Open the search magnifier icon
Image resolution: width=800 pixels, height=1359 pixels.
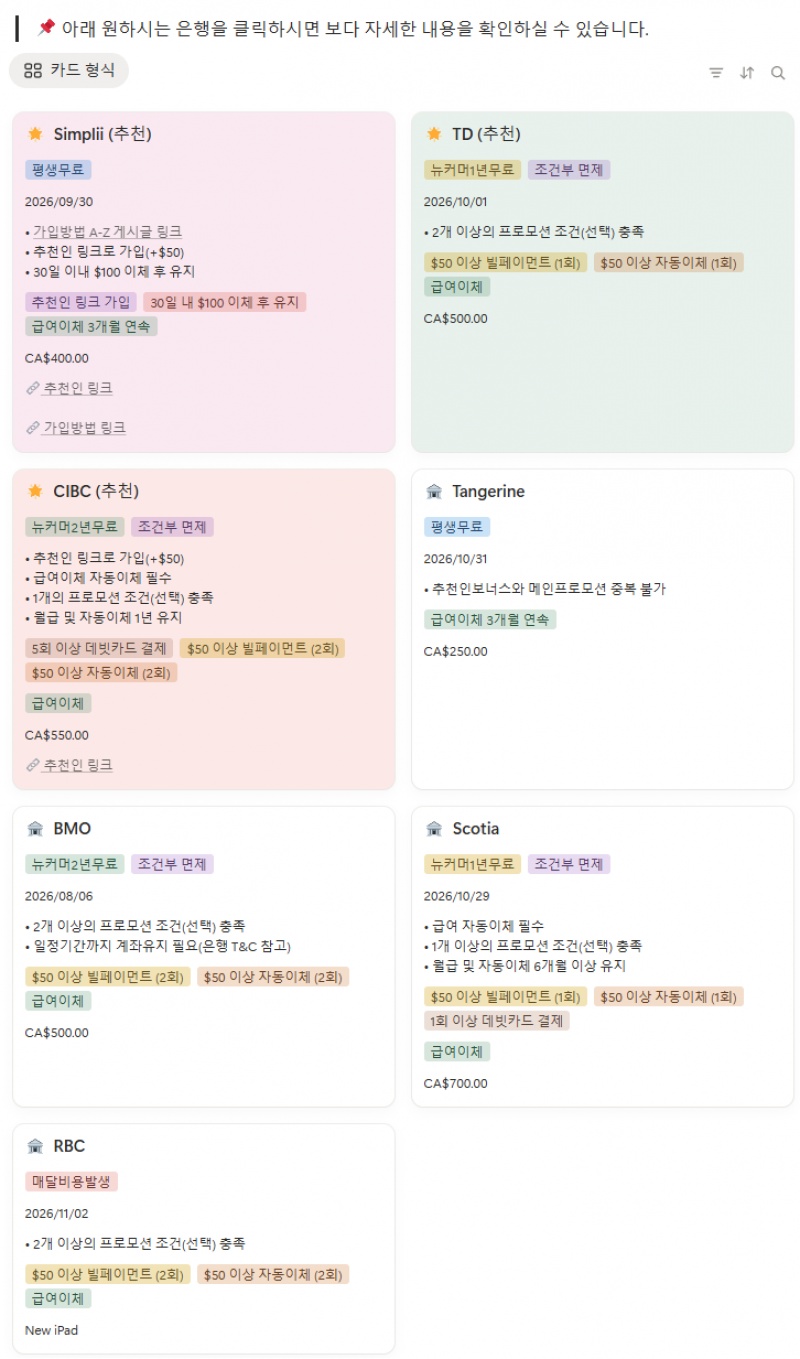(778, 72)
